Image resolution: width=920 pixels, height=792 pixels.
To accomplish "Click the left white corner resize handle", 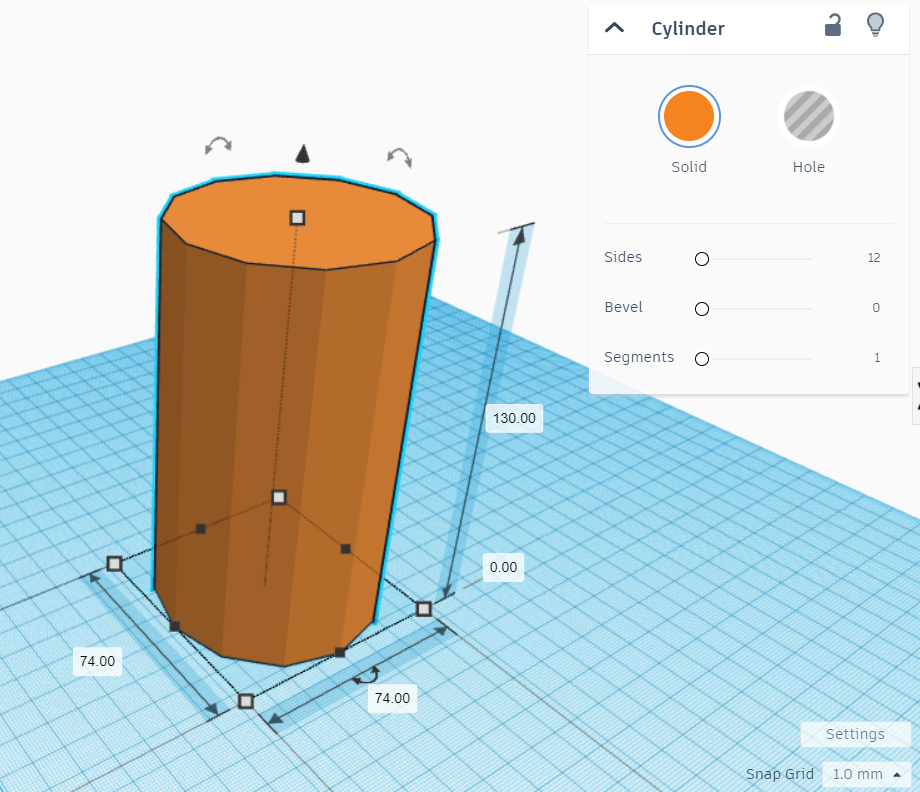I will click(x=114, y=564).
